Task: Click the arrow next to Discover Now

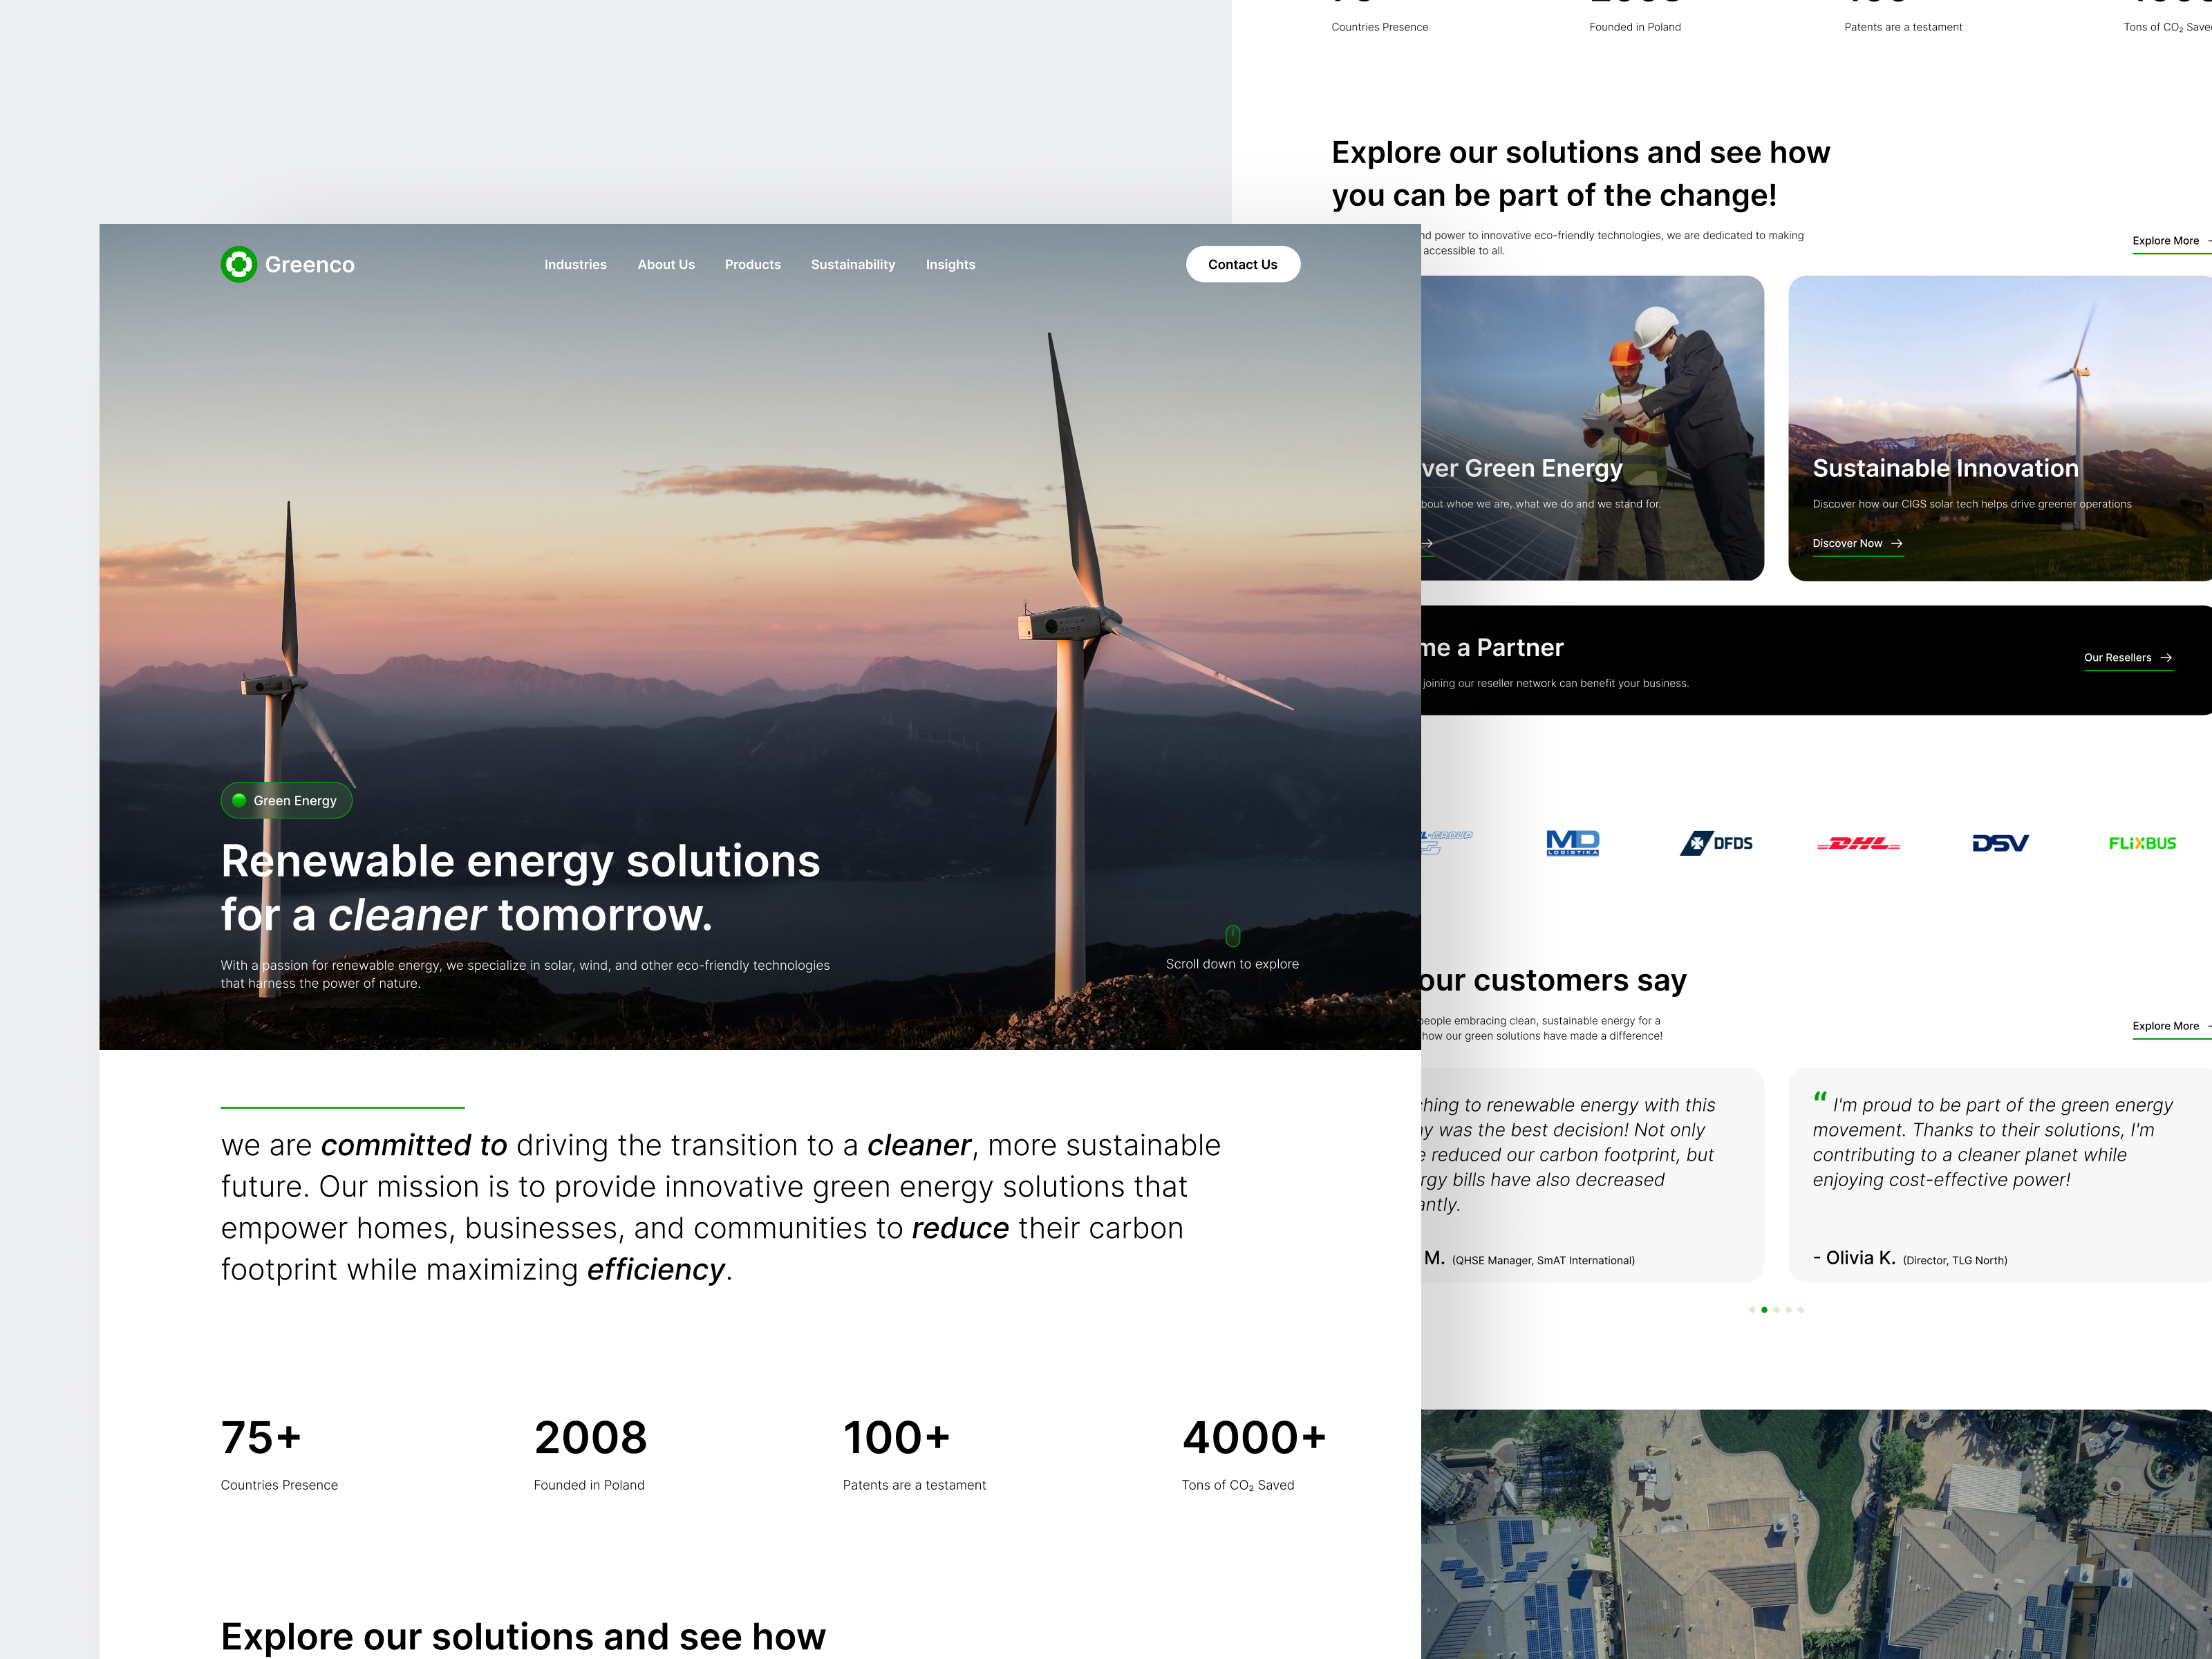Action: (1897, 543)
